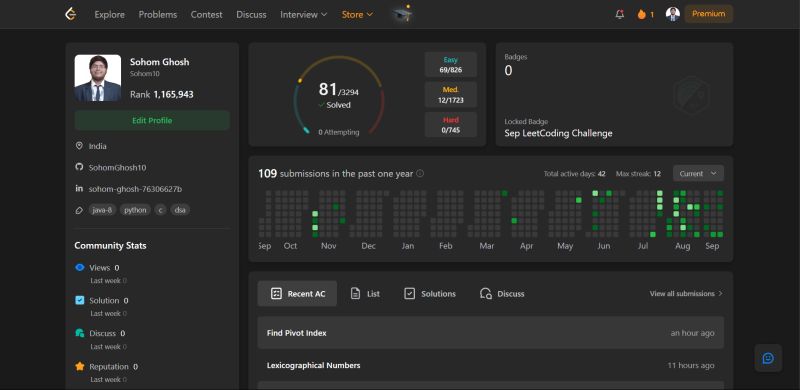The height and width of the screenshot is (390, 800).
Task: Click the java-8 skill tag
Action: coord(102,210)
